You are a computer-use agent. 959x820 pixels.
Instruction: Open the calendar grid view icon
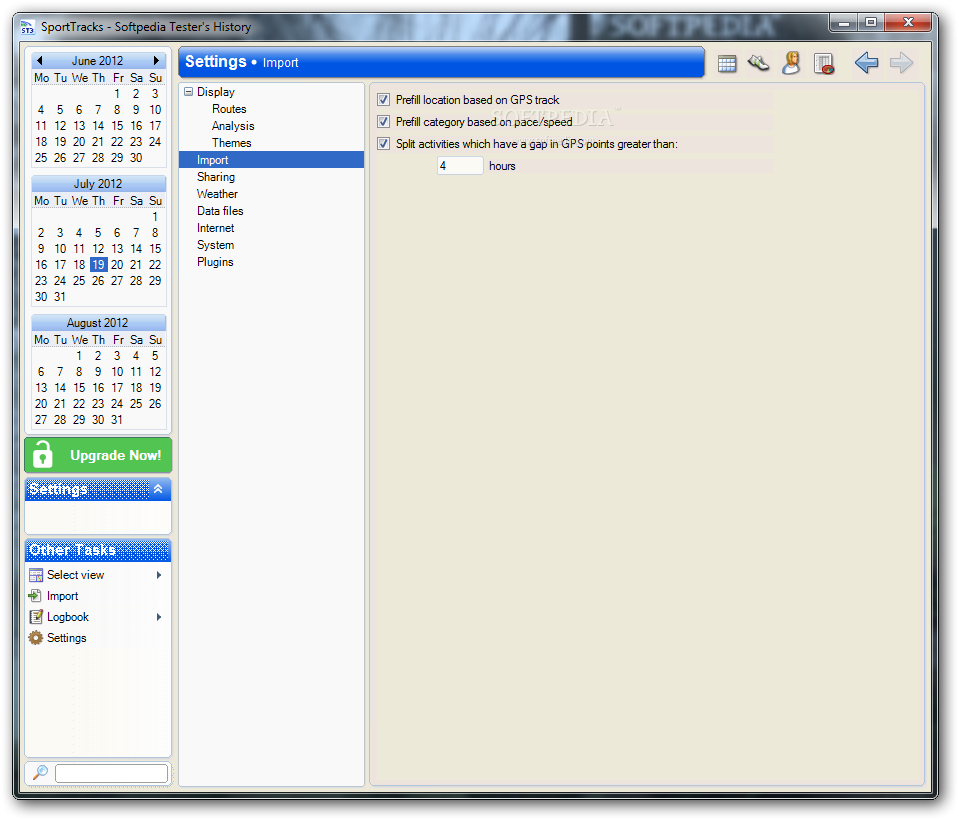(727, 63)
